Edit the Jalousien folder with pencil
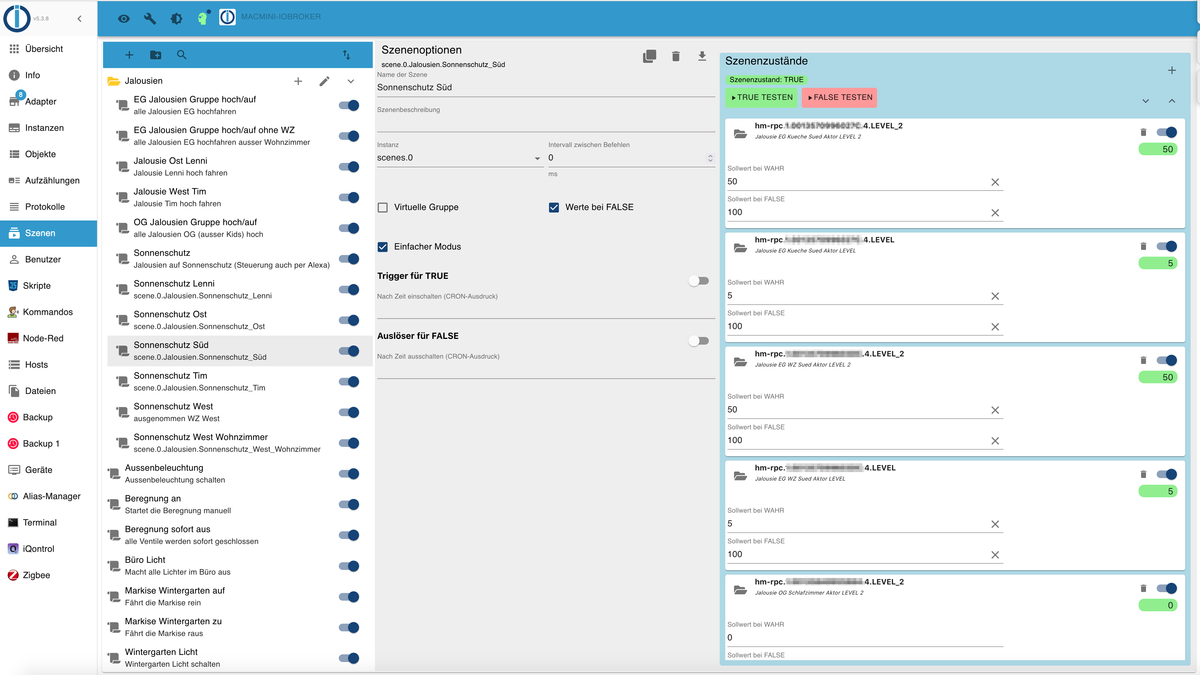1200x675 pixels. [x=324, y=81]
